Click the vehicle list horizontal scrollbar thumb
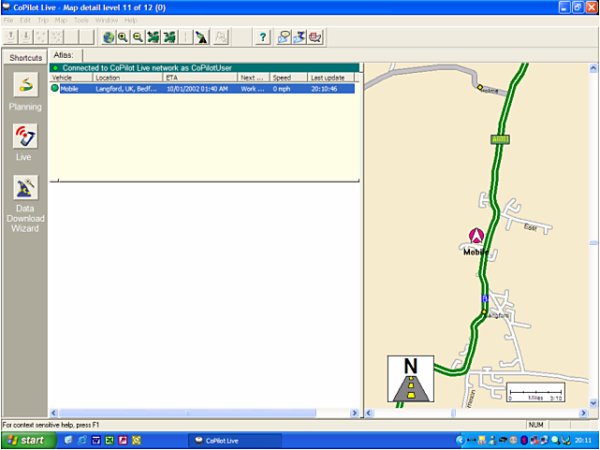The image size is (600, 450). (188, 413)
